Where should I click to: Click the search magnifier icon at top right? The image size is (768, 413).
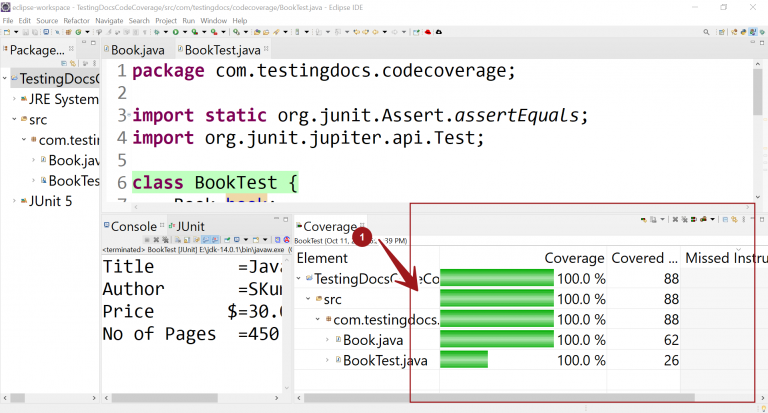click(x=706, y=32)
